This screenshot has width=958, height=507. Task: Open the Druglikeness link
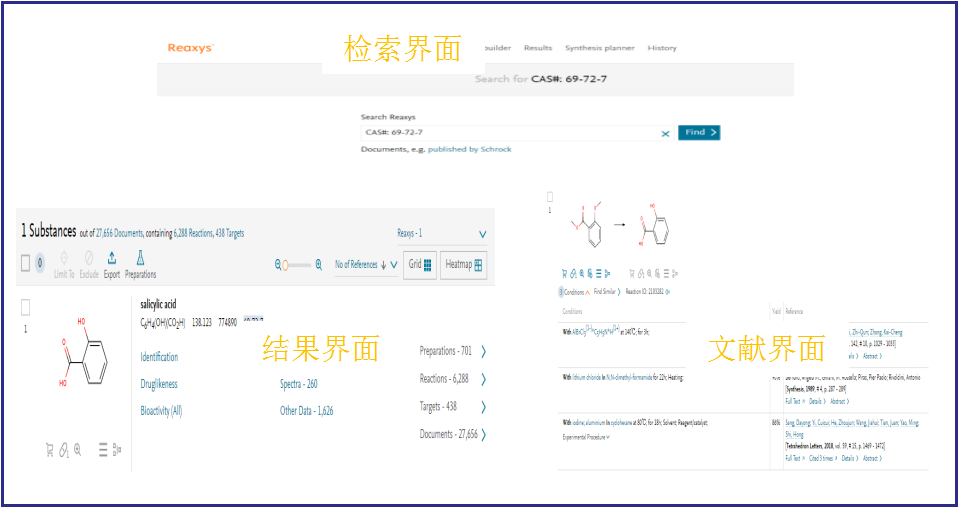159,384
